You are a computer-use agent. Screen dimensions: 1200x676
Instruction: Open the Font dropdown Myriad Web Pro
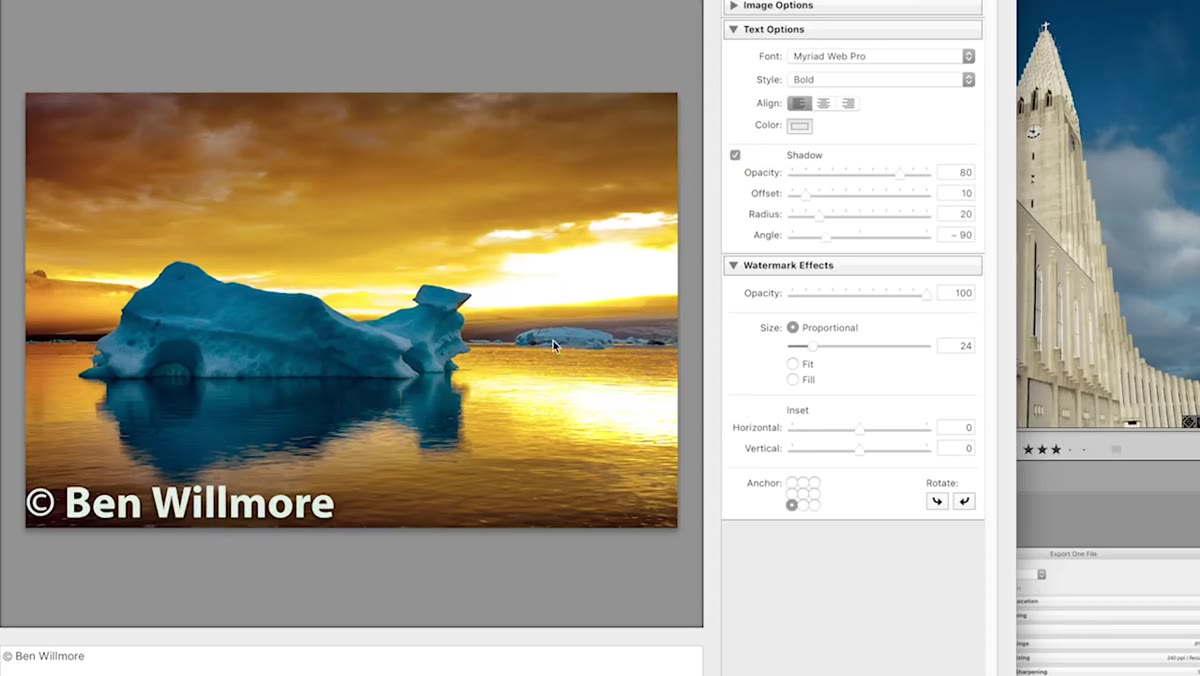point(881,56)
